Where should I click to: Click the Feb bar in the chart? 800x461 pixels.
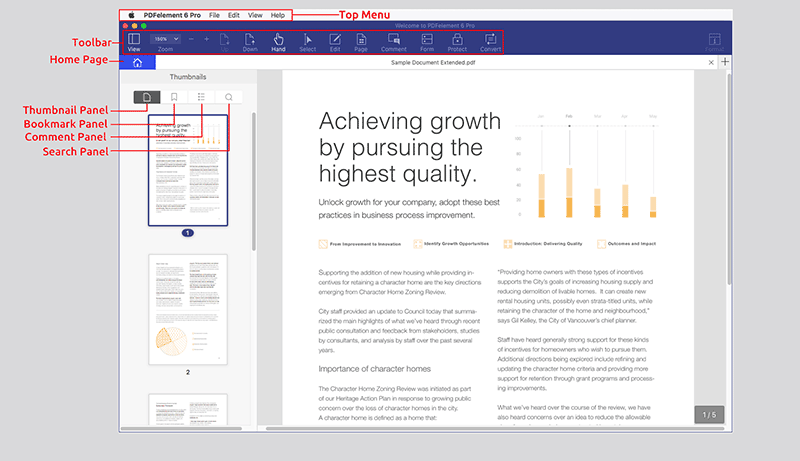569,193
